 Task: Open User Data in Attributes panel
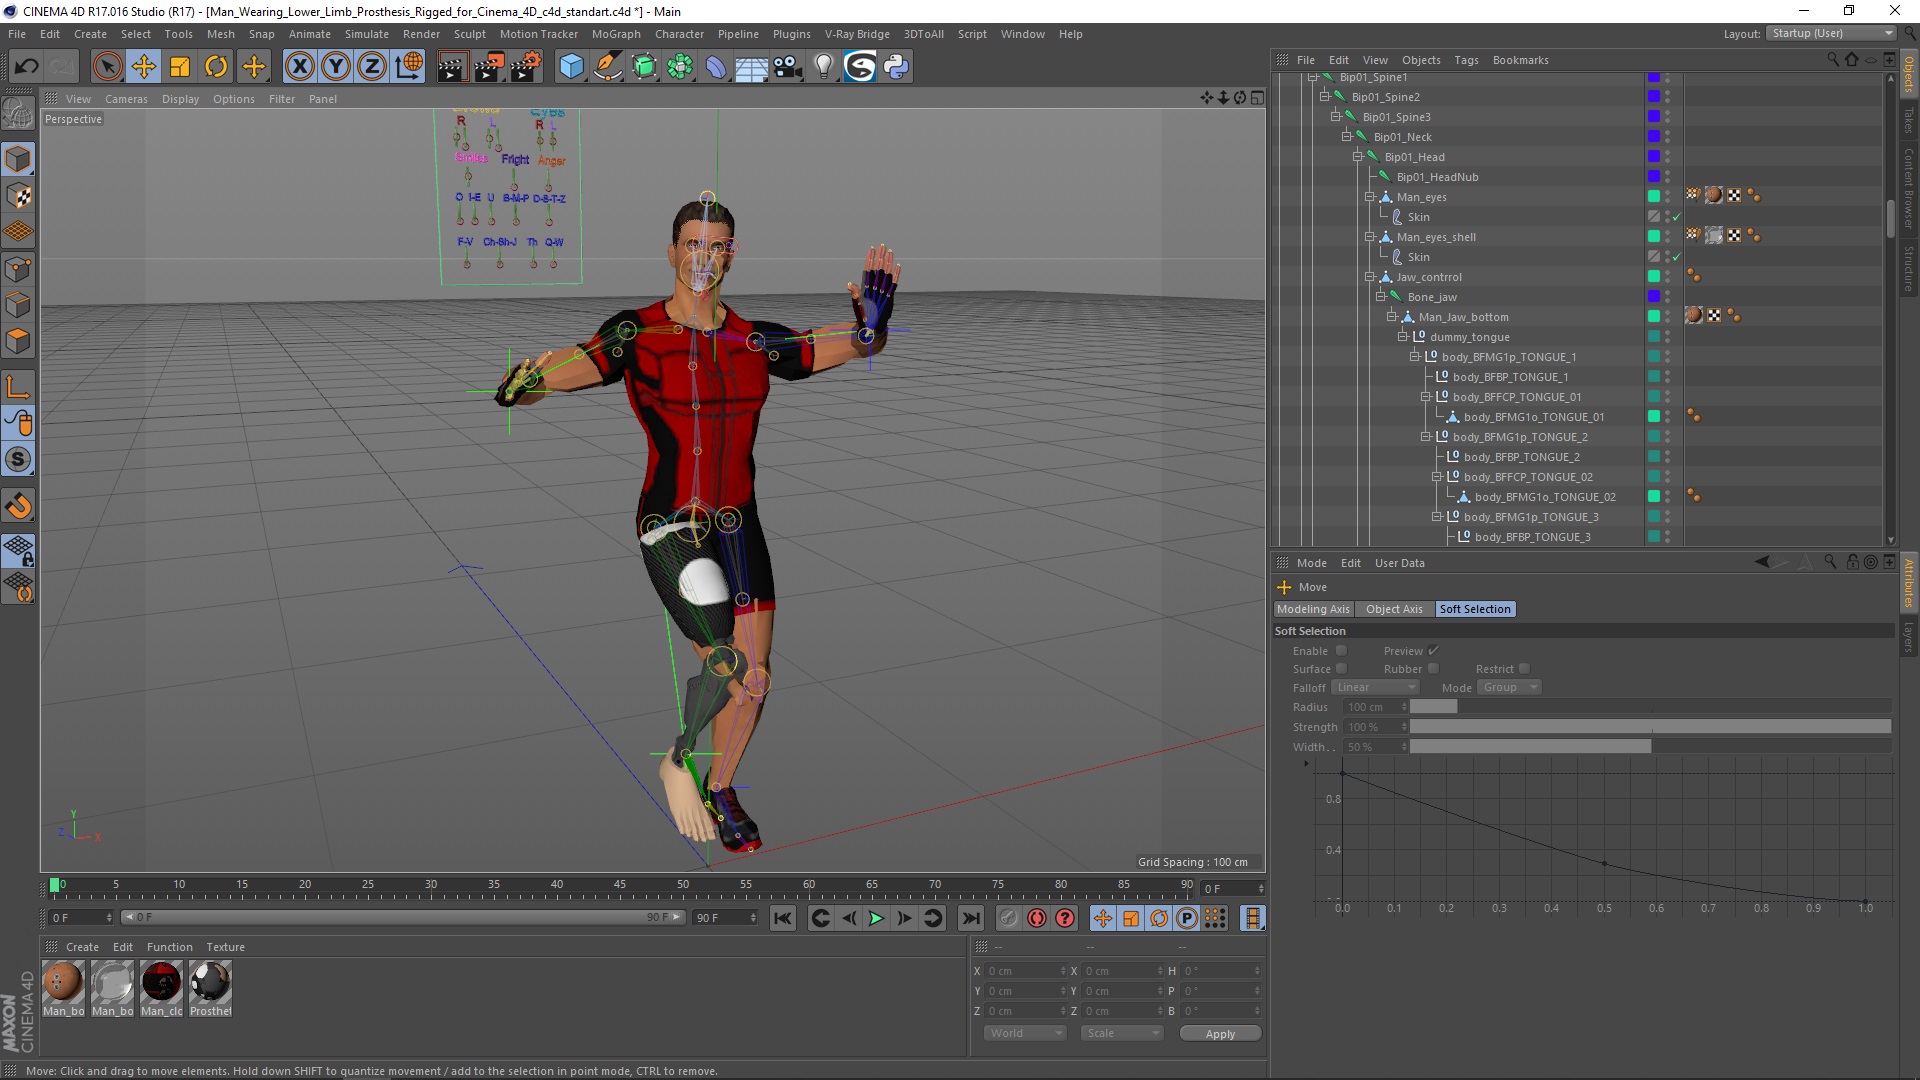(x=1400, y=563)
